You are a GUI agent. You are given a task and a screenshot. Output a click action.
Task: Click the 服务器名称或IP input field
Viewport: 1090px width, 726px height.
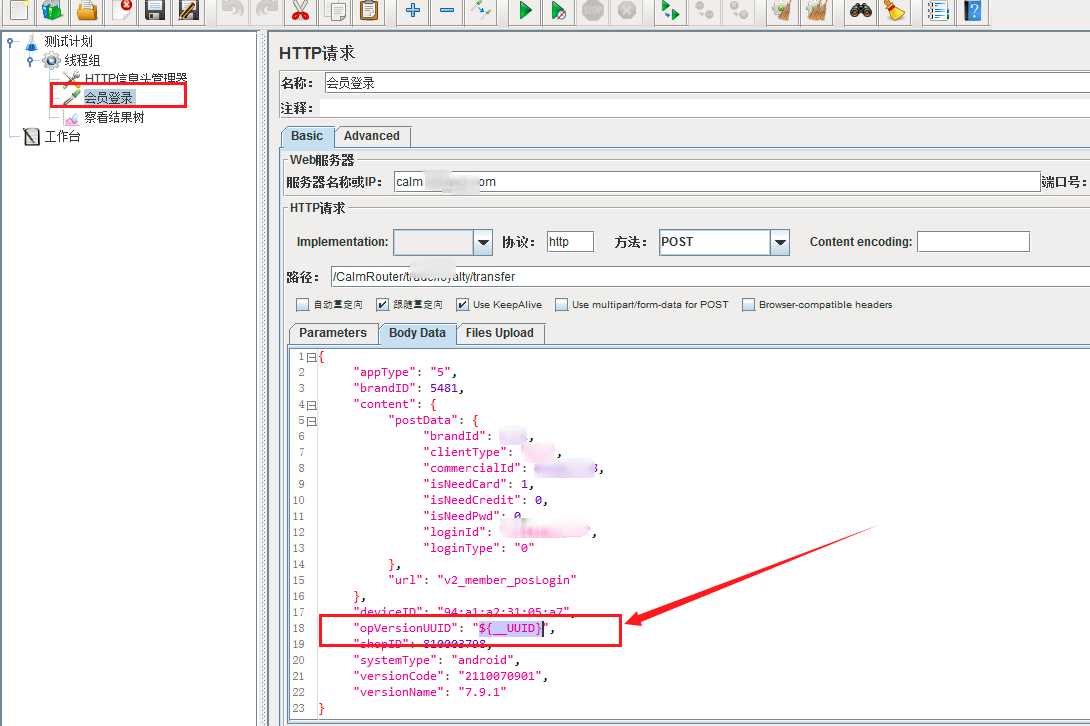pyautogui.click(x=717, y=182)
